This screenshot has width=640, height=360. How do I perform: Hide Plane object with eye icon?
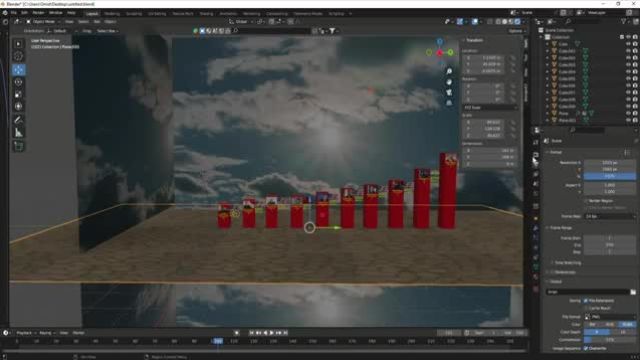point(628,113)
